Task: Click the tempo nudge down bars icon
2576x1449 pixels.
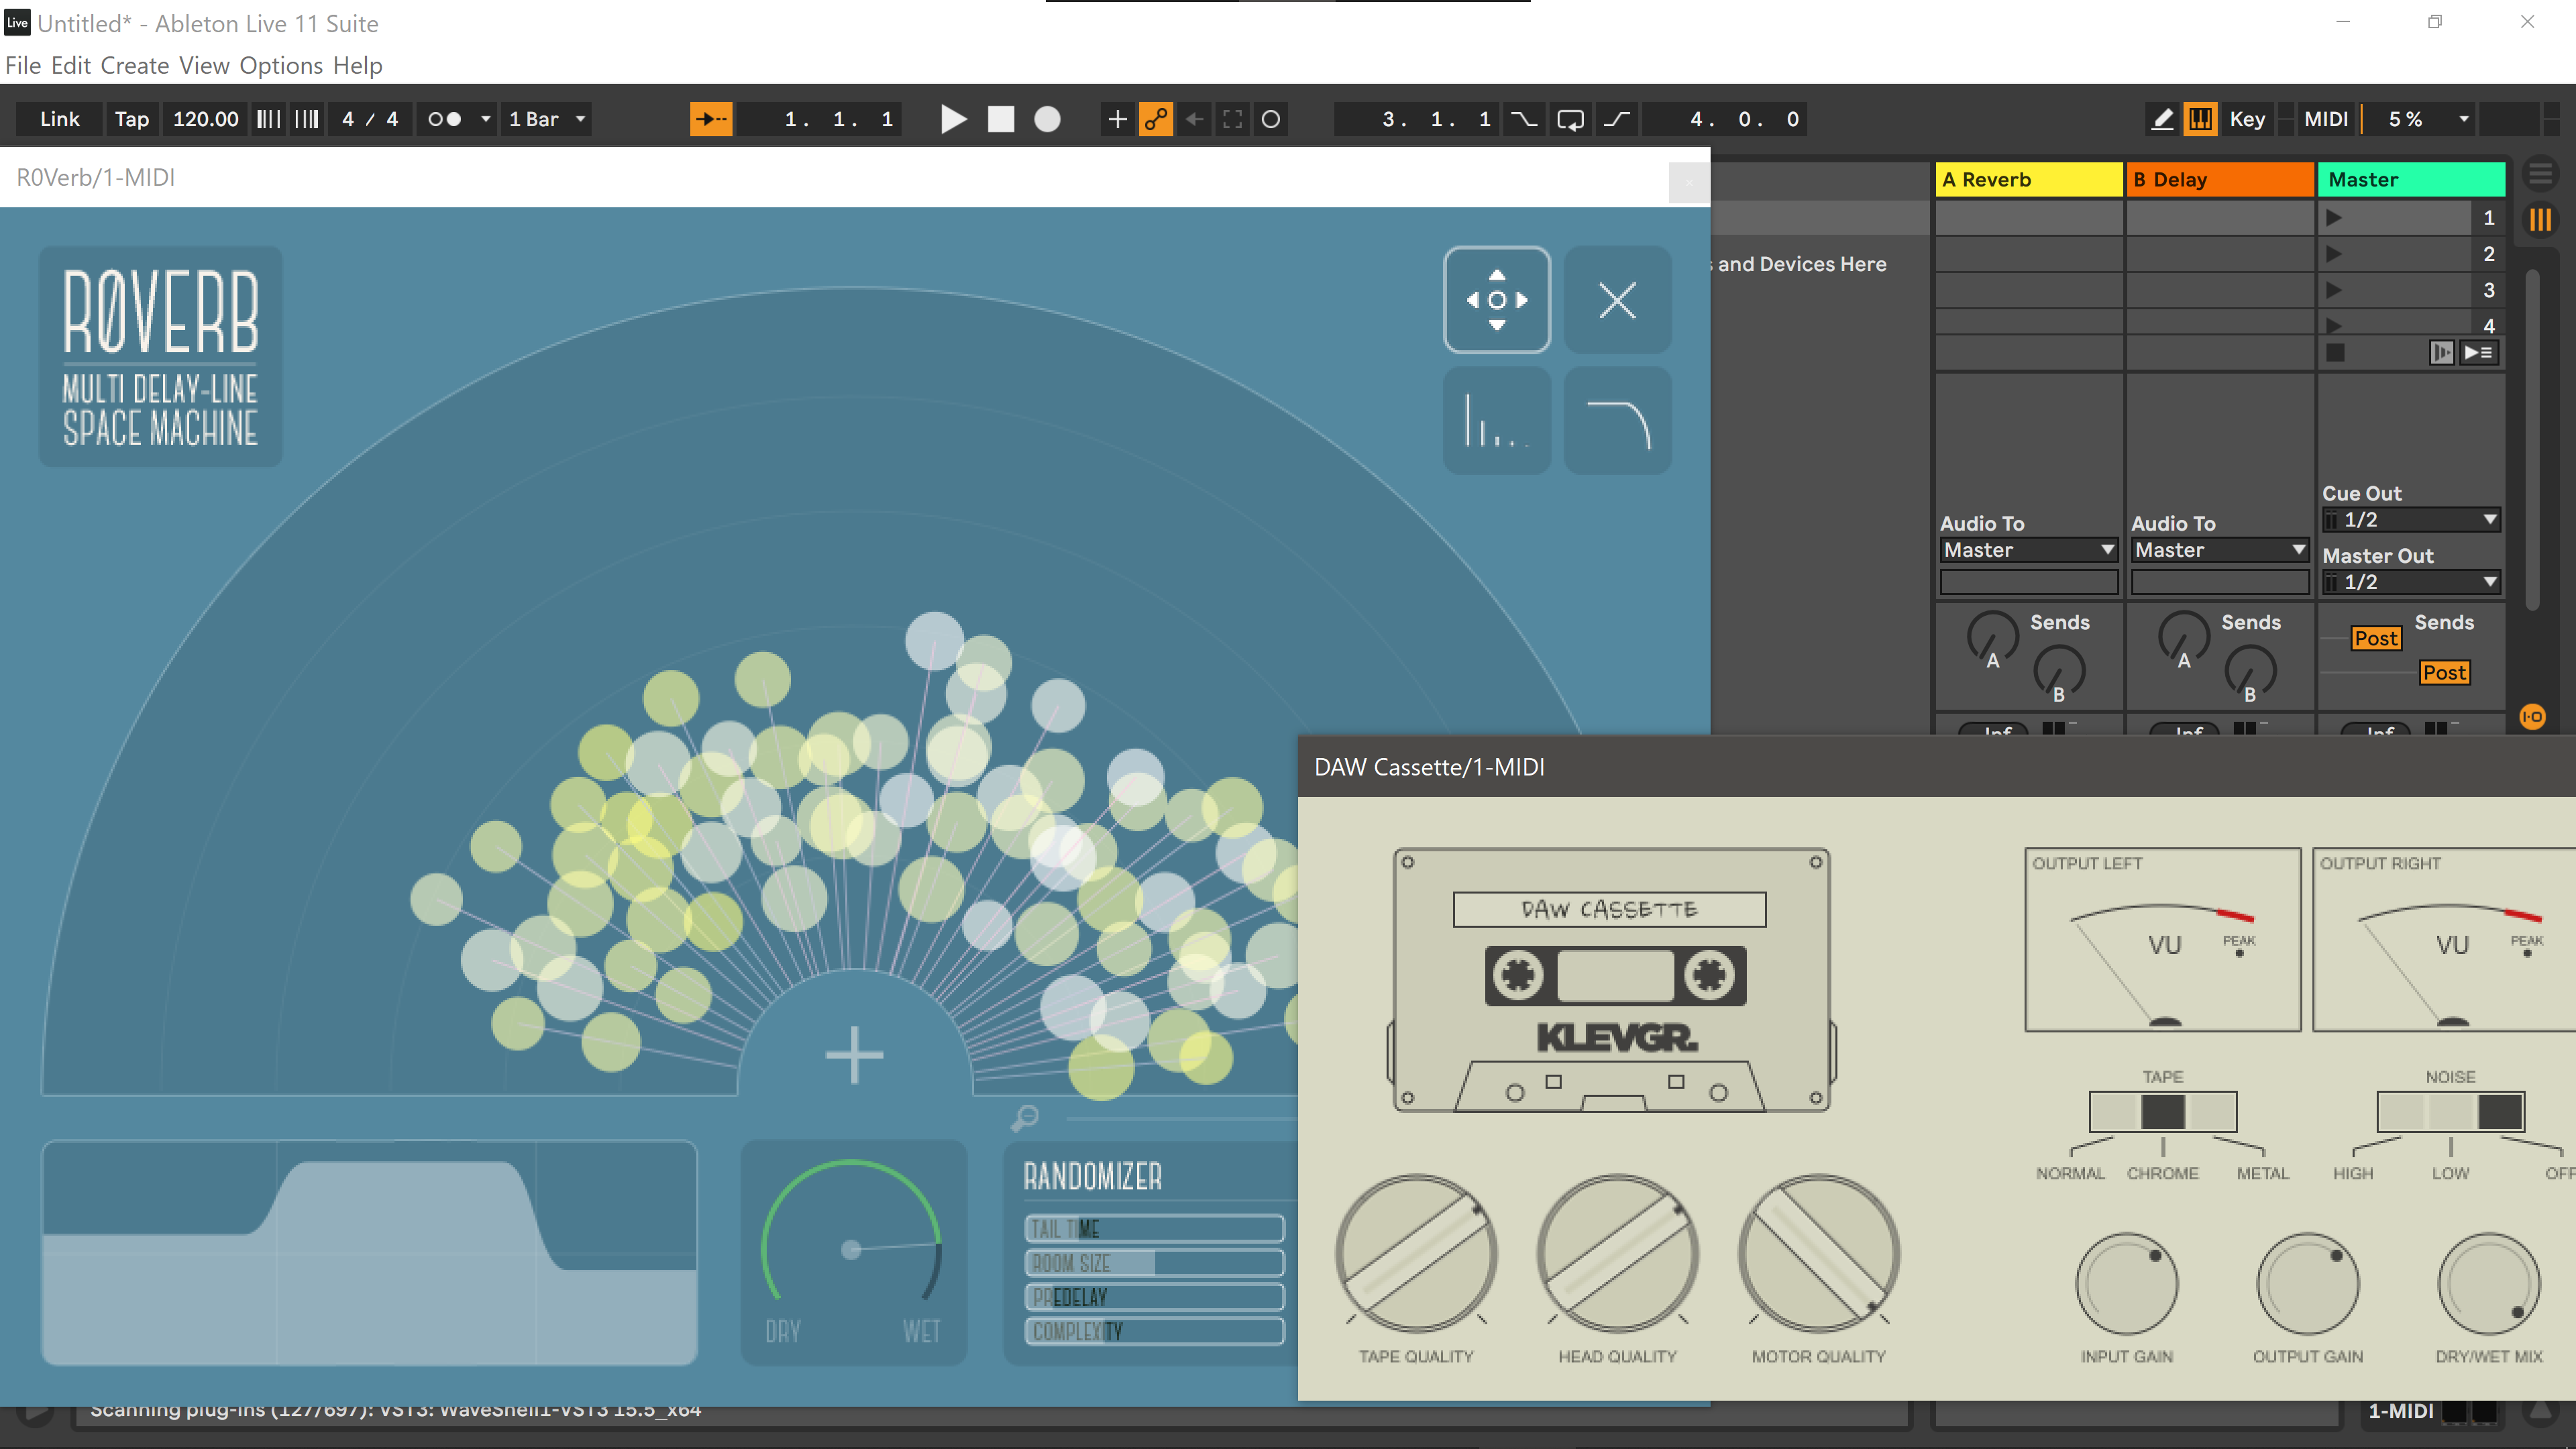Action: [x=268, y=119]
